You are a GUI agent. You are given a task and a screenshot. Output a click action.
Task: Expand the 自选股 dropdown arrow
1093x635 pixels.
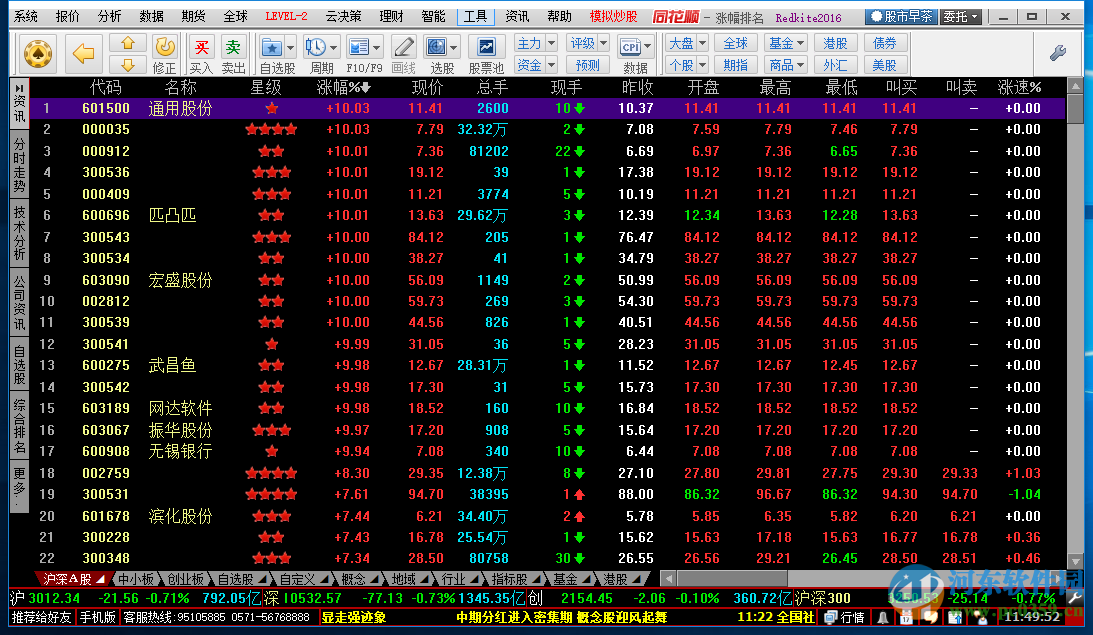290,47
